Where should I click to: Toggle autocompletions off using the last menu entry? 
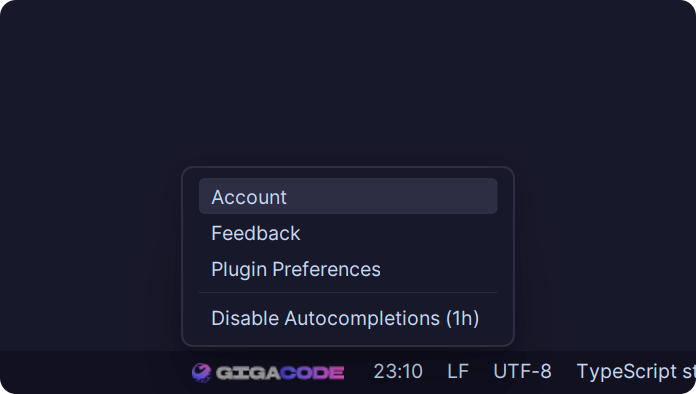348,318
